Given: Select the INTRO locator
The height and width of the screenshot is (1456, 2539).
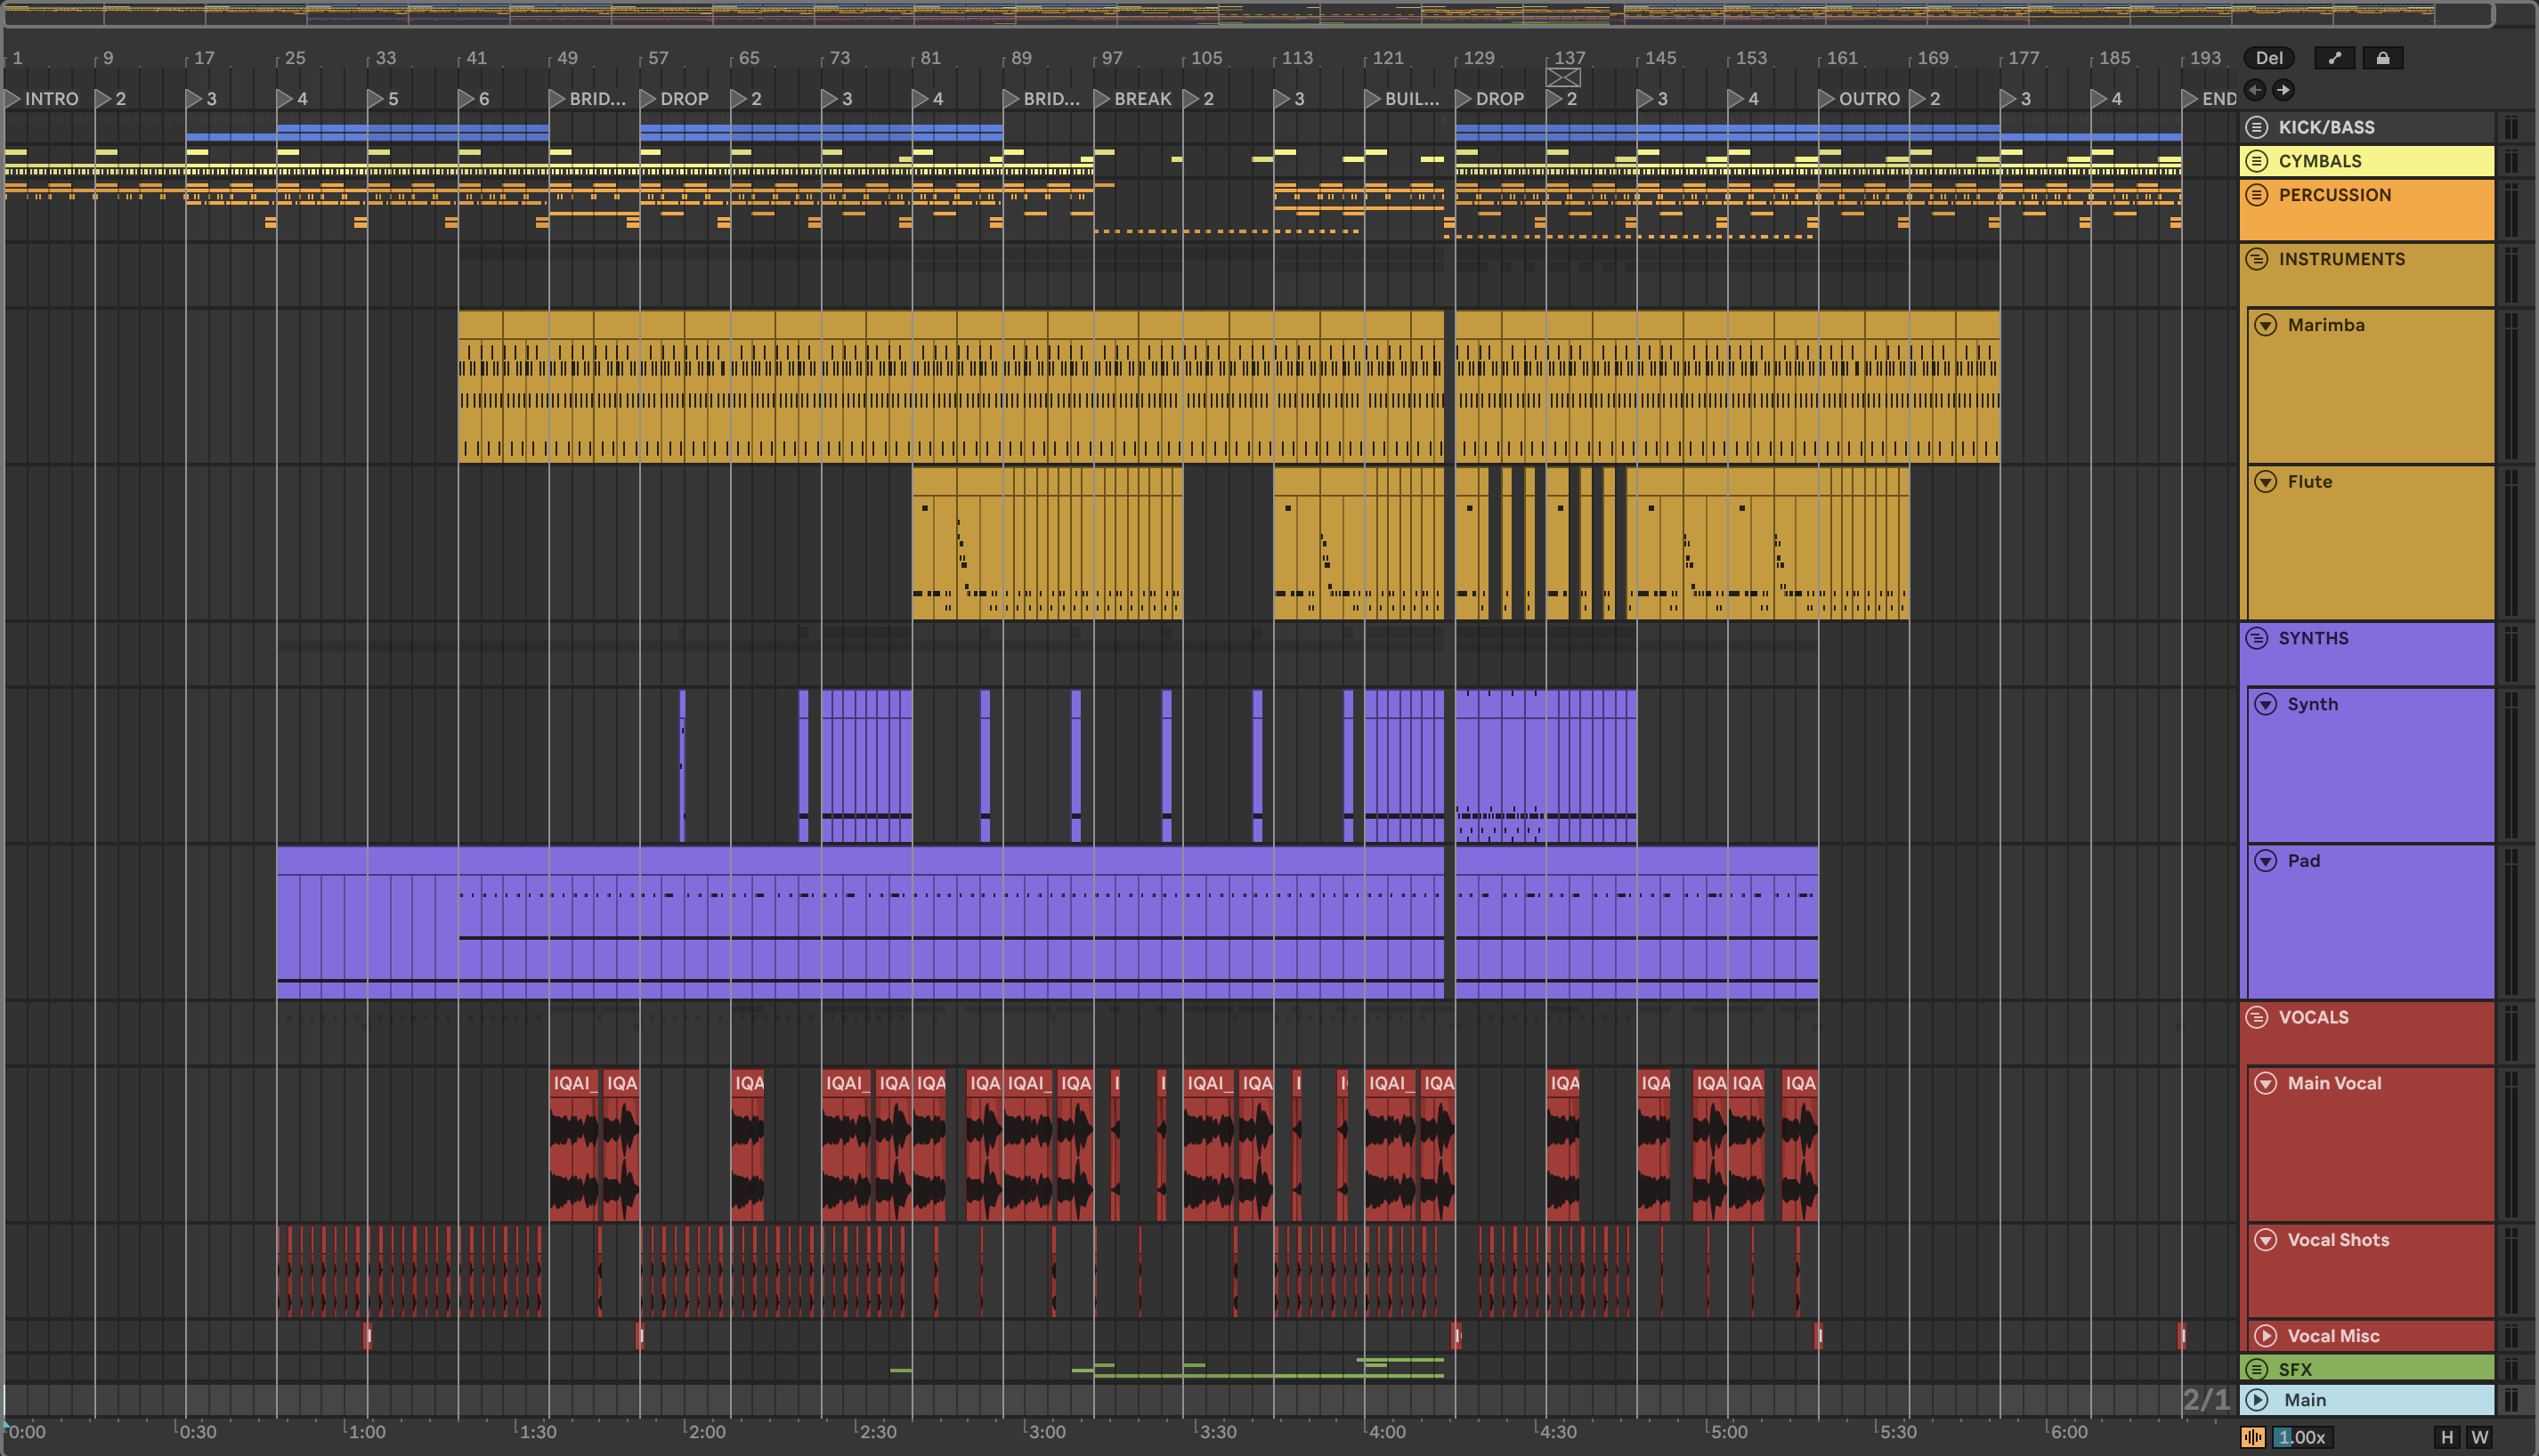Looking at the screenshot, I should click(x=42, y=99).
